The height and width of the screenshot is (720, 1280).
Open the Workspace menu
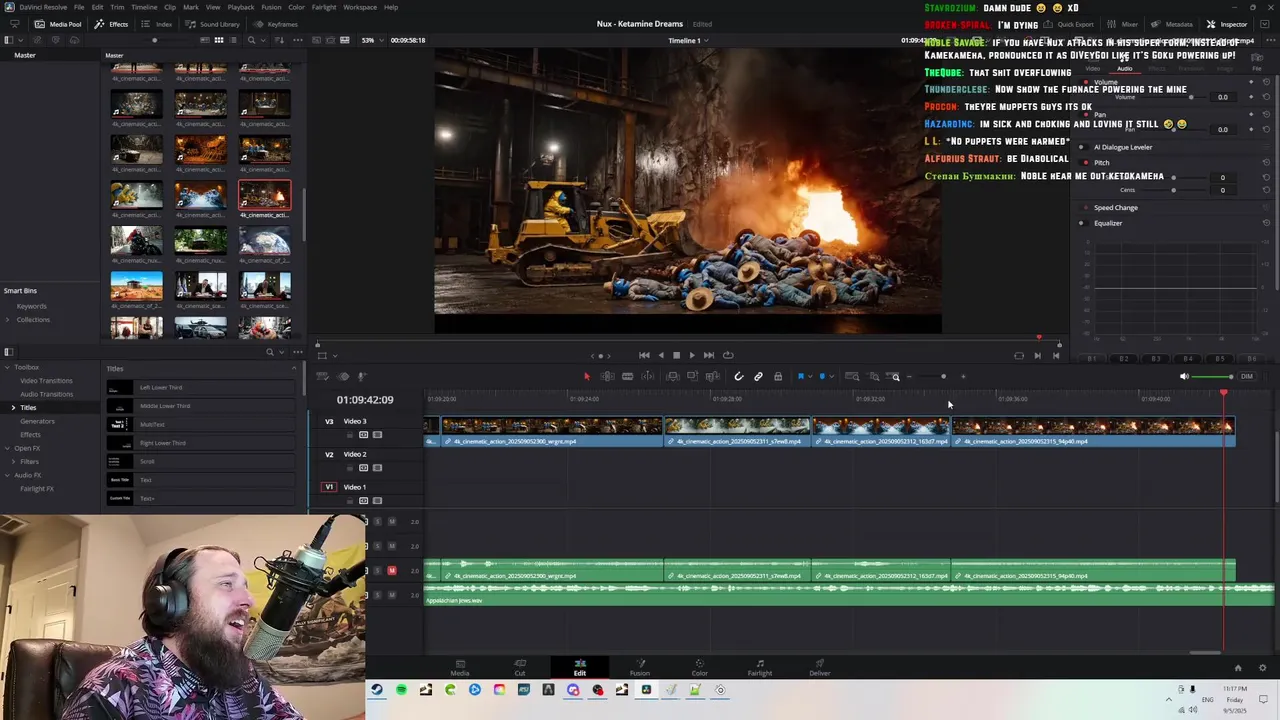(360, 7)
